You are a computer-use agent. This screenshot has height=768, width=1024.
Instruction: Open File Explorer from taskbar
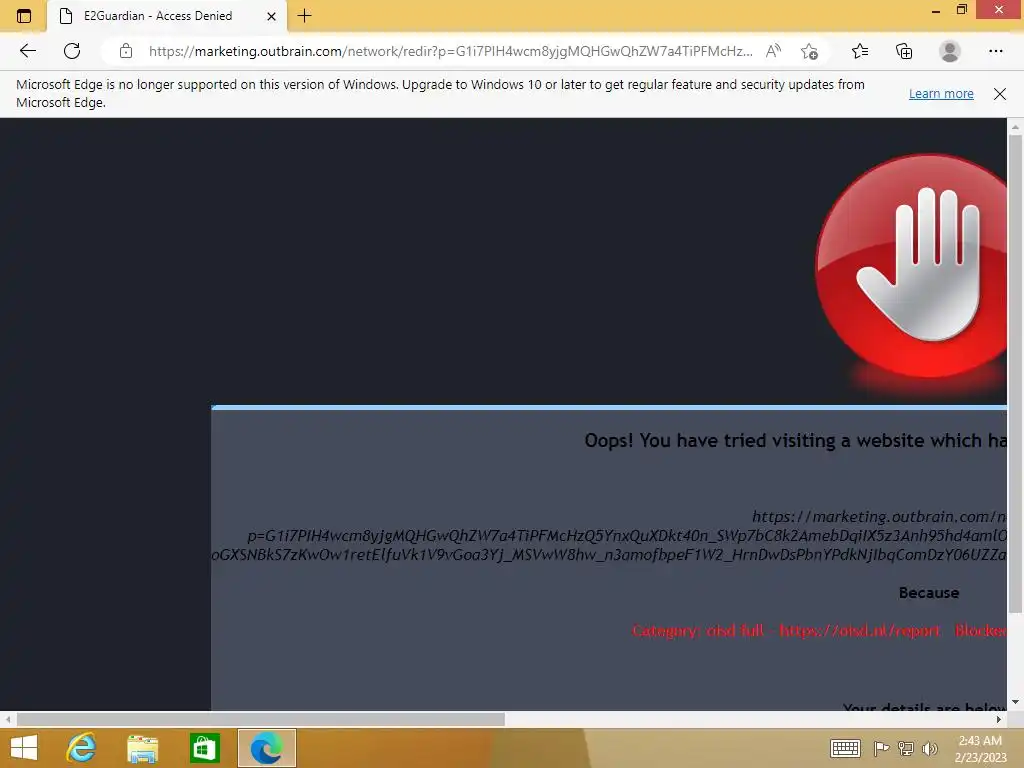pos(143,748)
